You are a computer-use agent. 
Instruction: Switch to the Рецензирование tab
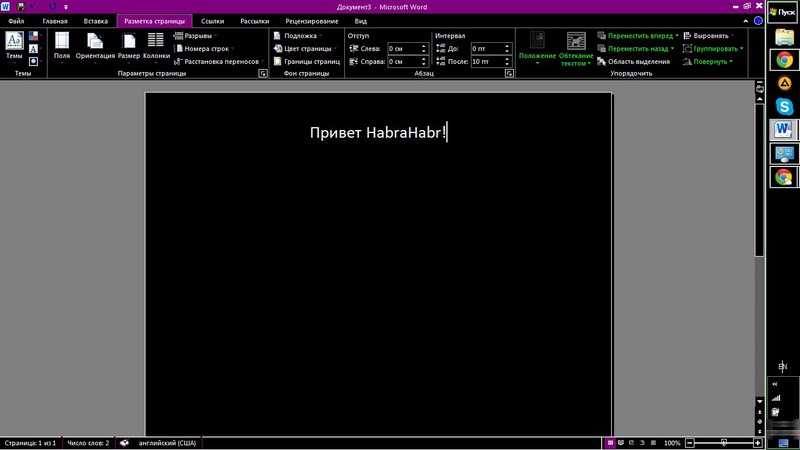click(312, 21)
